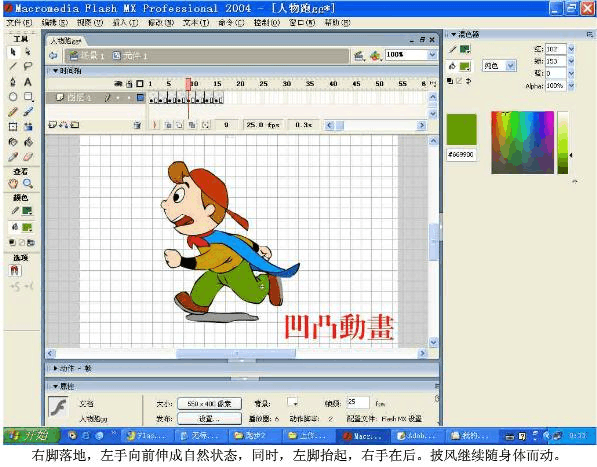Select the Zoom magnifier tool

point(28,183)
